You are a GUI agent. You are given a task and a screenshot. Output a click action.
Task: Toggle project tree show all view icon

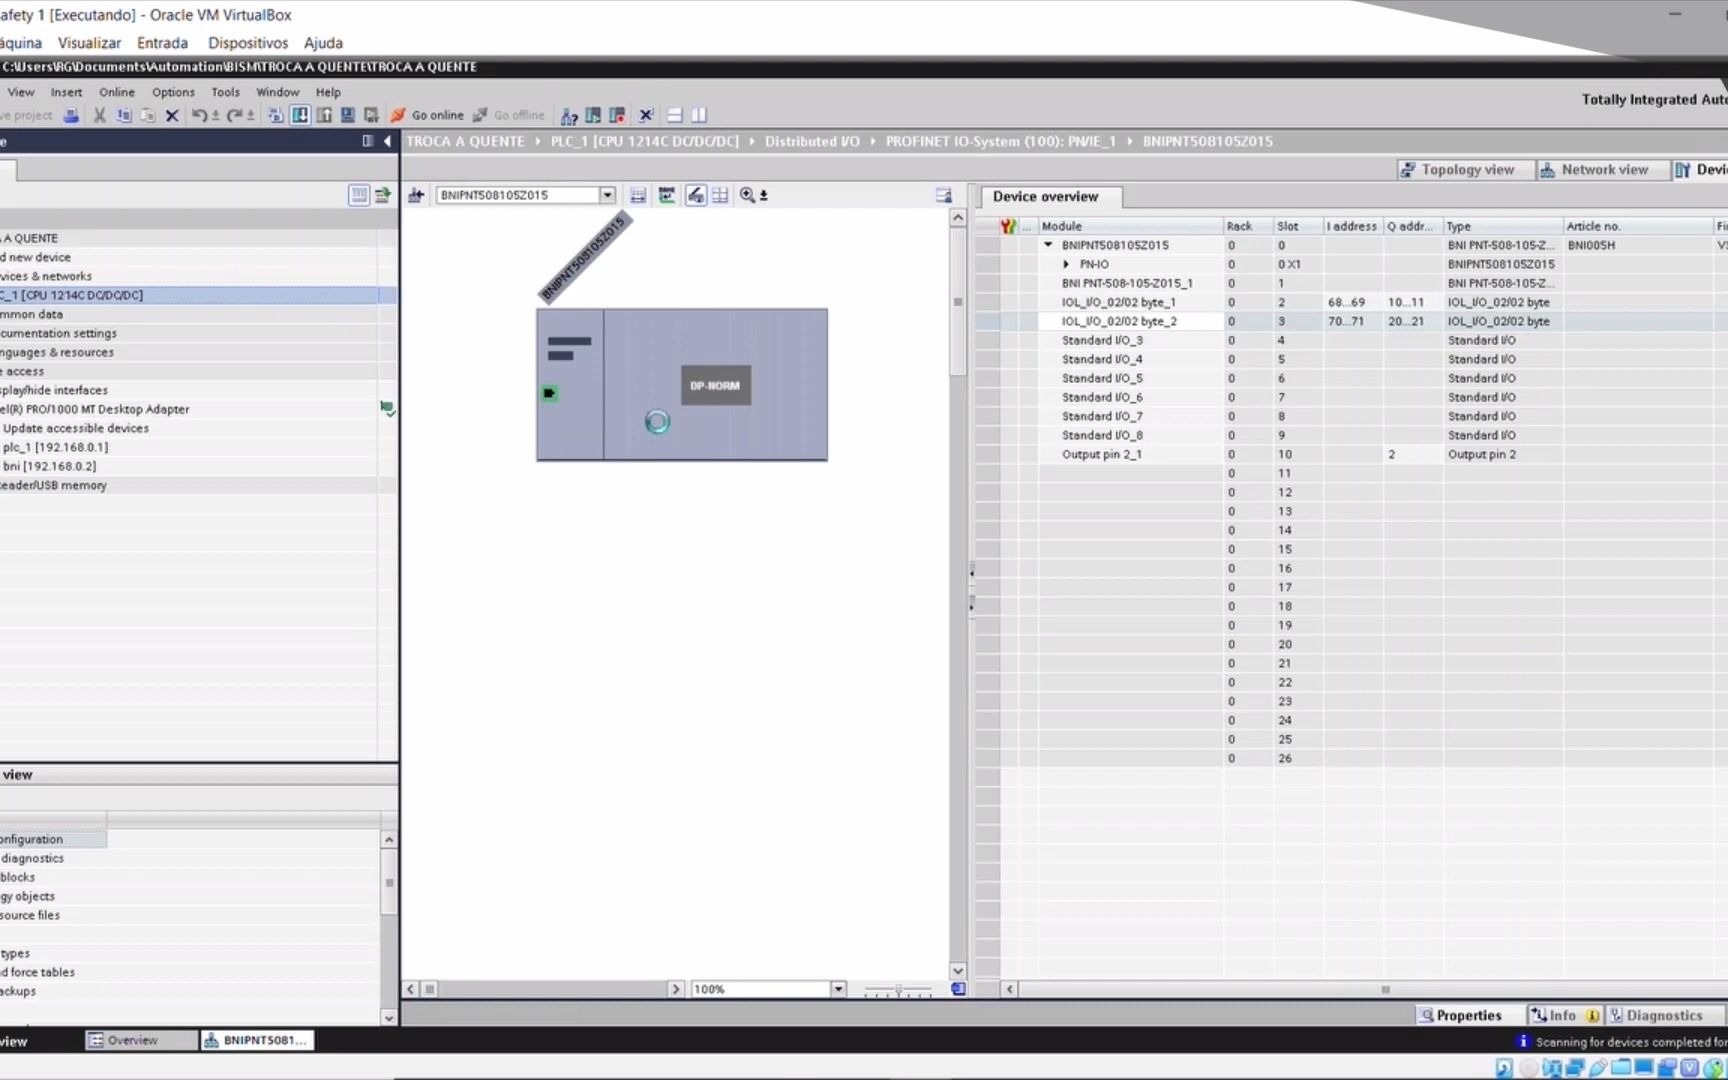[359, 195]
